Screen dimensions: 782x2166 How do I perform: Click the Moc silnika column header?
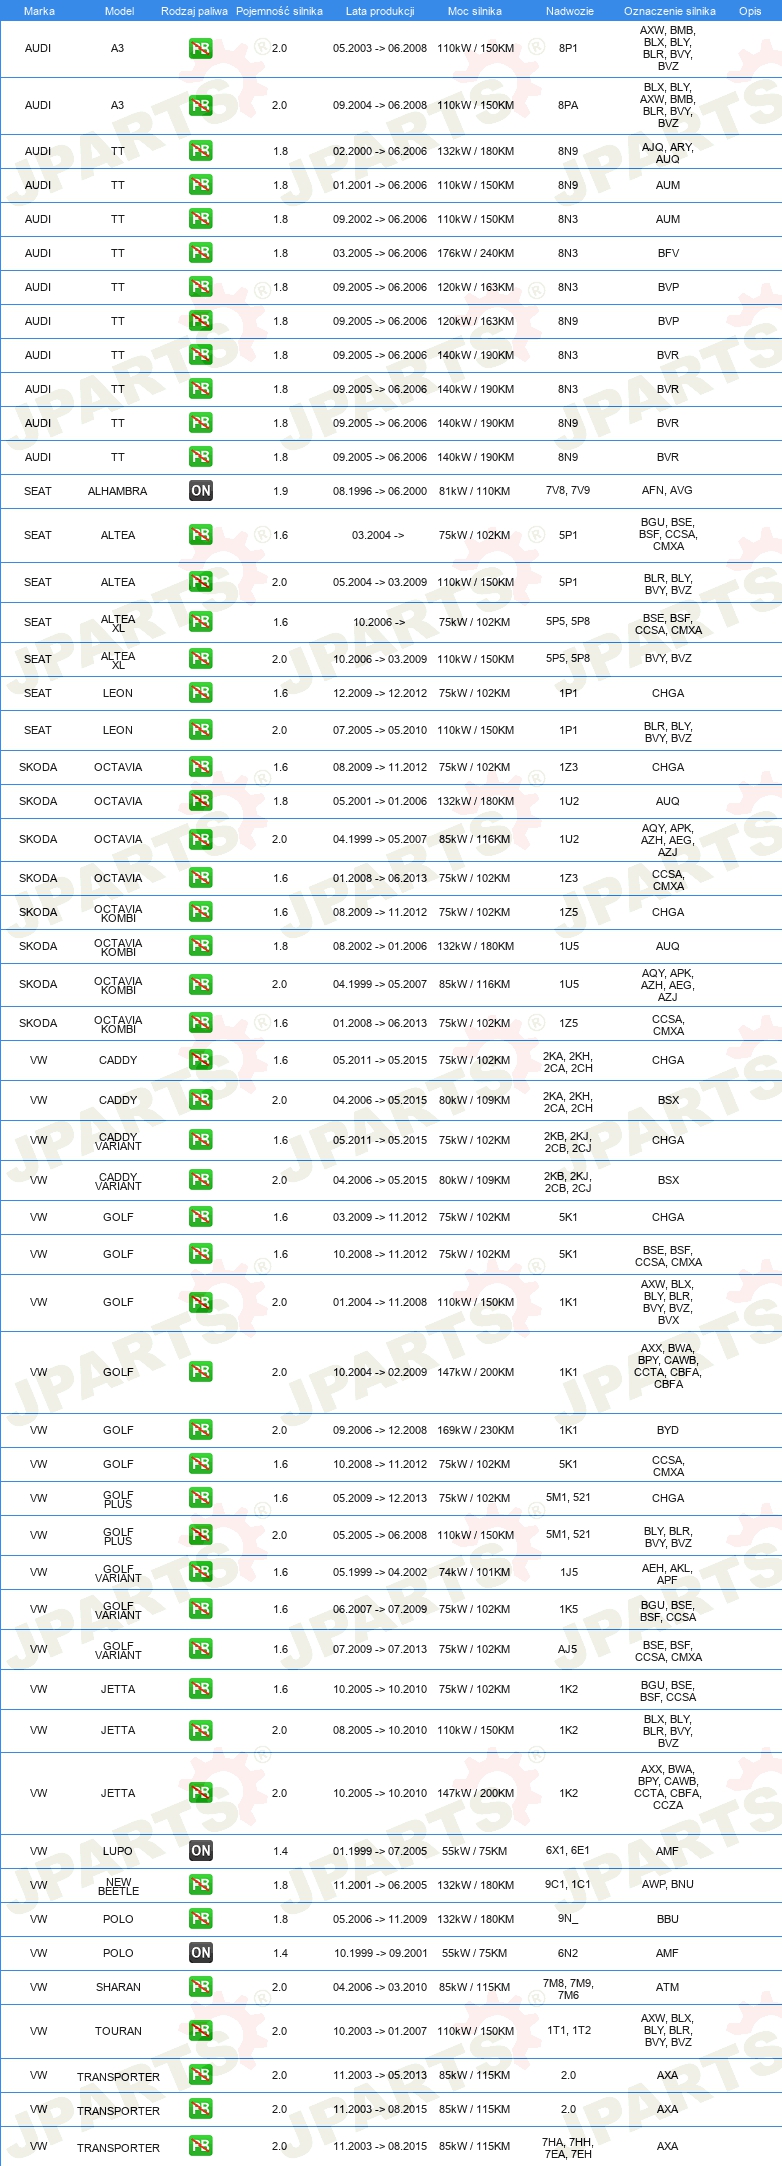pyautogui.click(x=475, y=11)
